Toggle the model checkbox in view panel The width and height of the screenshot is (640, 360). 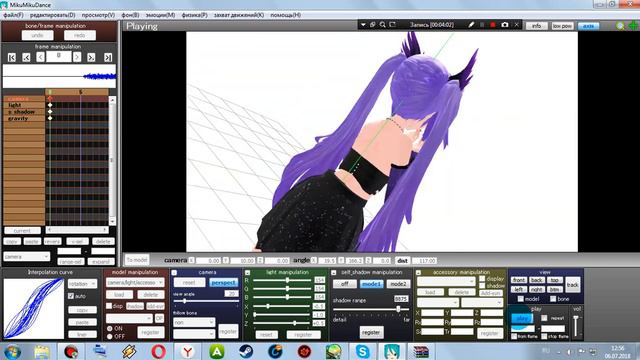coord(521,299)
